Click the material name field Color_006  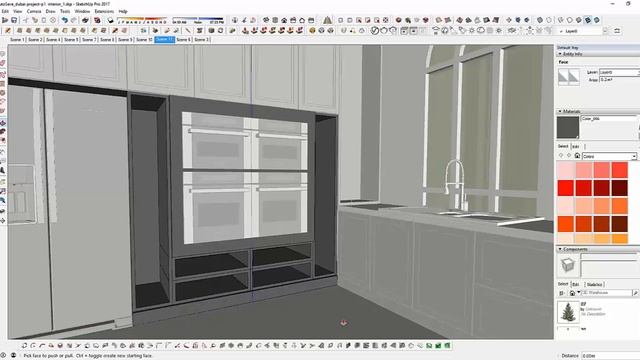pyautogui.click(x=608, y=119)
